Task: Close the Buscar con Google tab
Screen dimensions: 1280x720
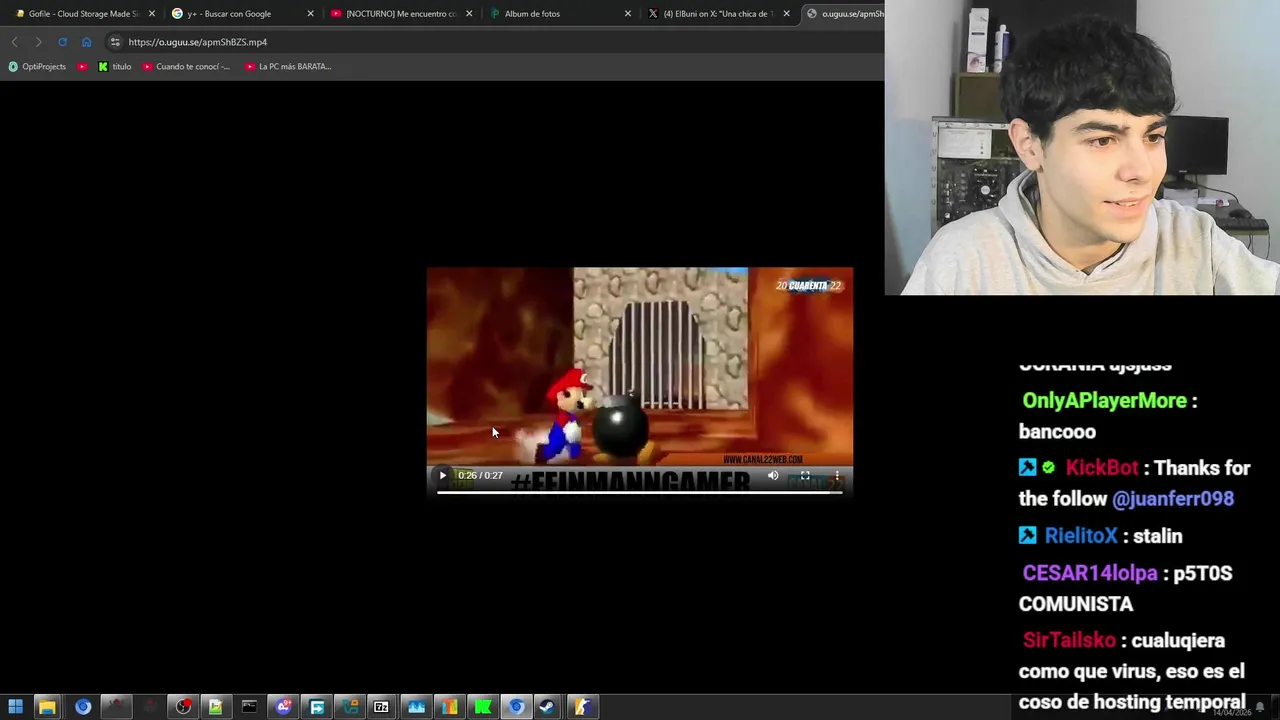Action: point(310,14)
